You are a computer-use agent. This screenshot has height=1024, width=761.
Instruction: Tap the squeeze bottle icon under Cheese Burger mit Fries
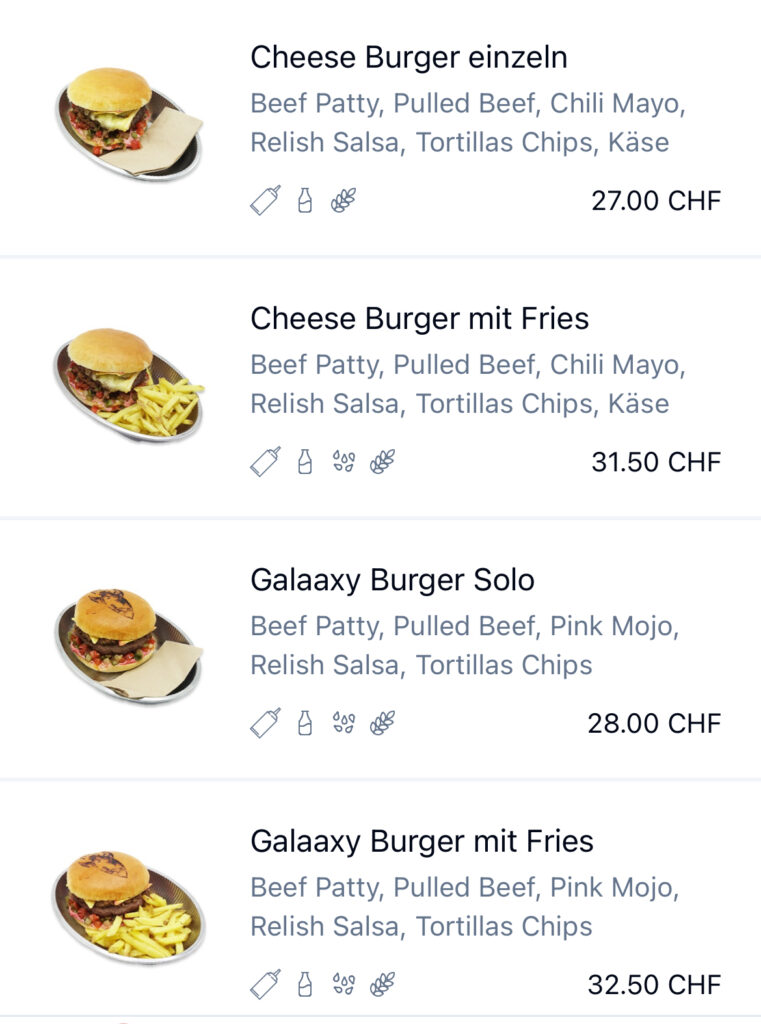(x=265, y=462)
